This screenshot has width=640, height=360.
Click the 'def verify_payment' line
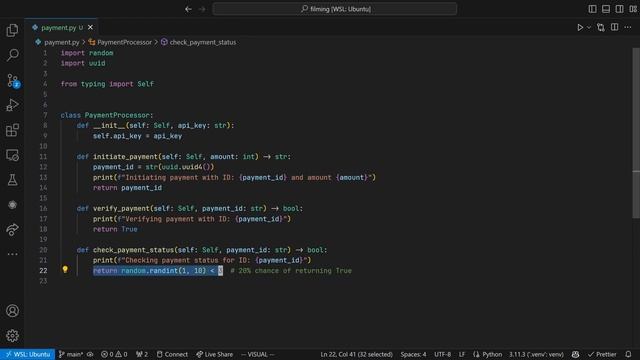[190, 209]
